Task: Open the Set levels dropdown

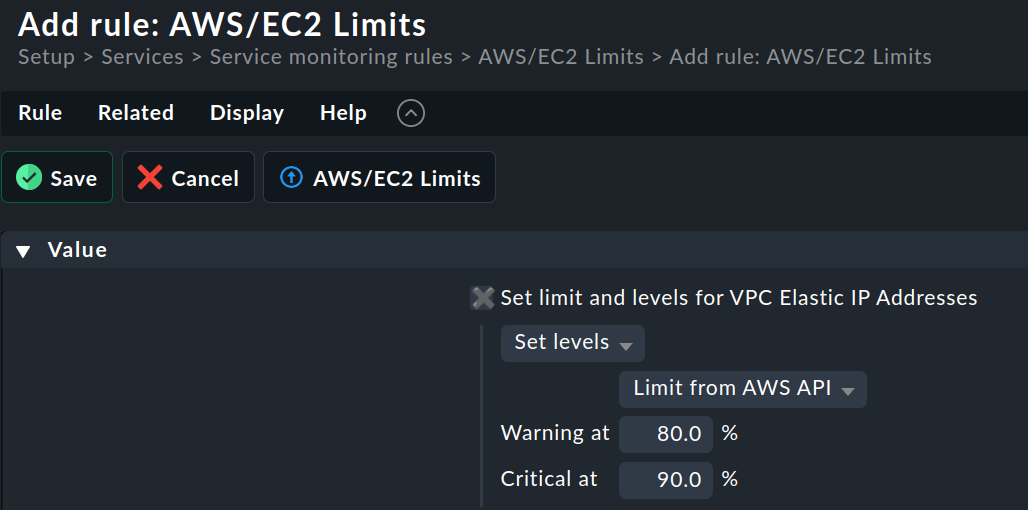Action: [x=572, y=343]
